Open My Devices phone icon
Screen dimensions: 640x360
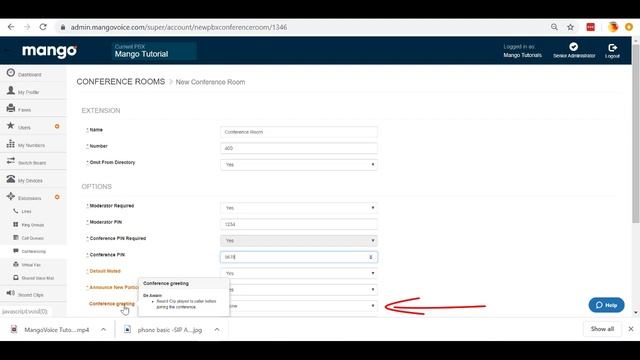click(x=11, y=179)
